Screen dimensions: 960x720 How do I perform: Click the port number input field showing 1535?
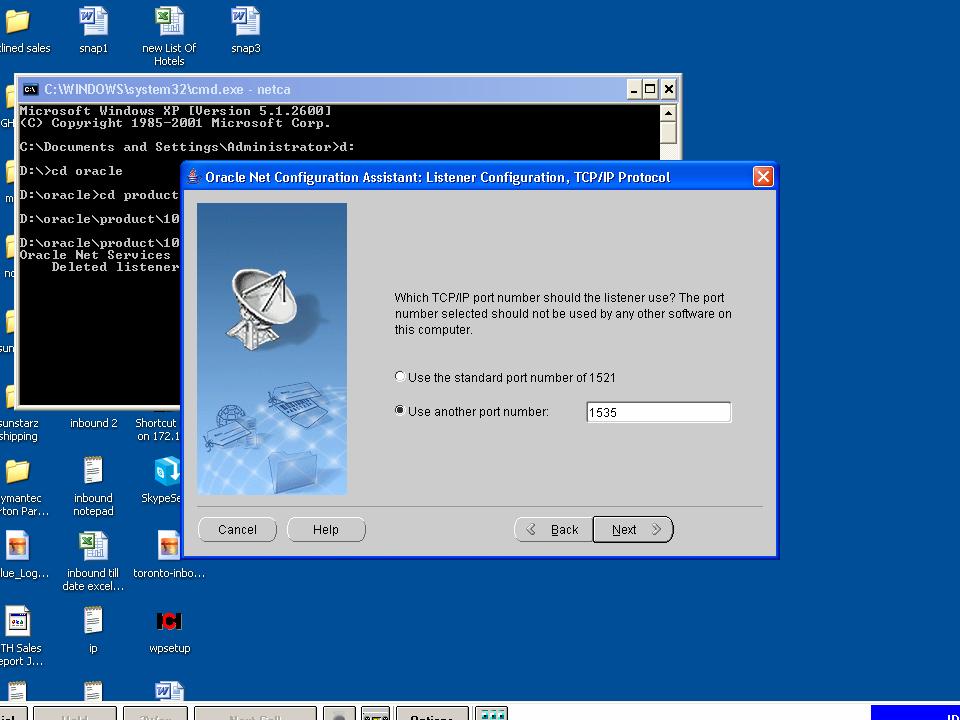point(658,412)
